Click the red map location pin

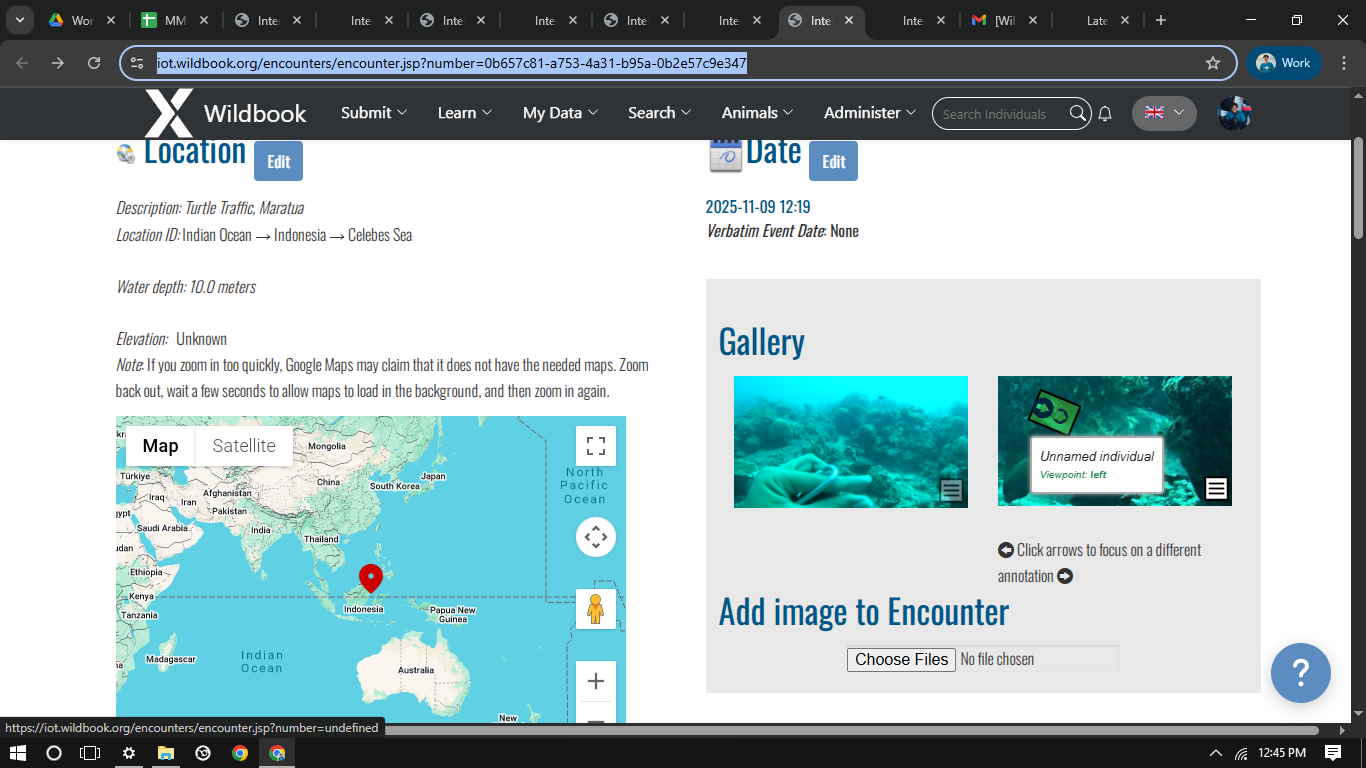(371, 577)
